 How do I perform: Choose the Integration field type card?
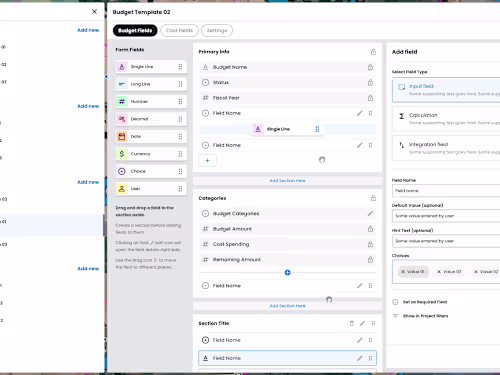(446, 148)
